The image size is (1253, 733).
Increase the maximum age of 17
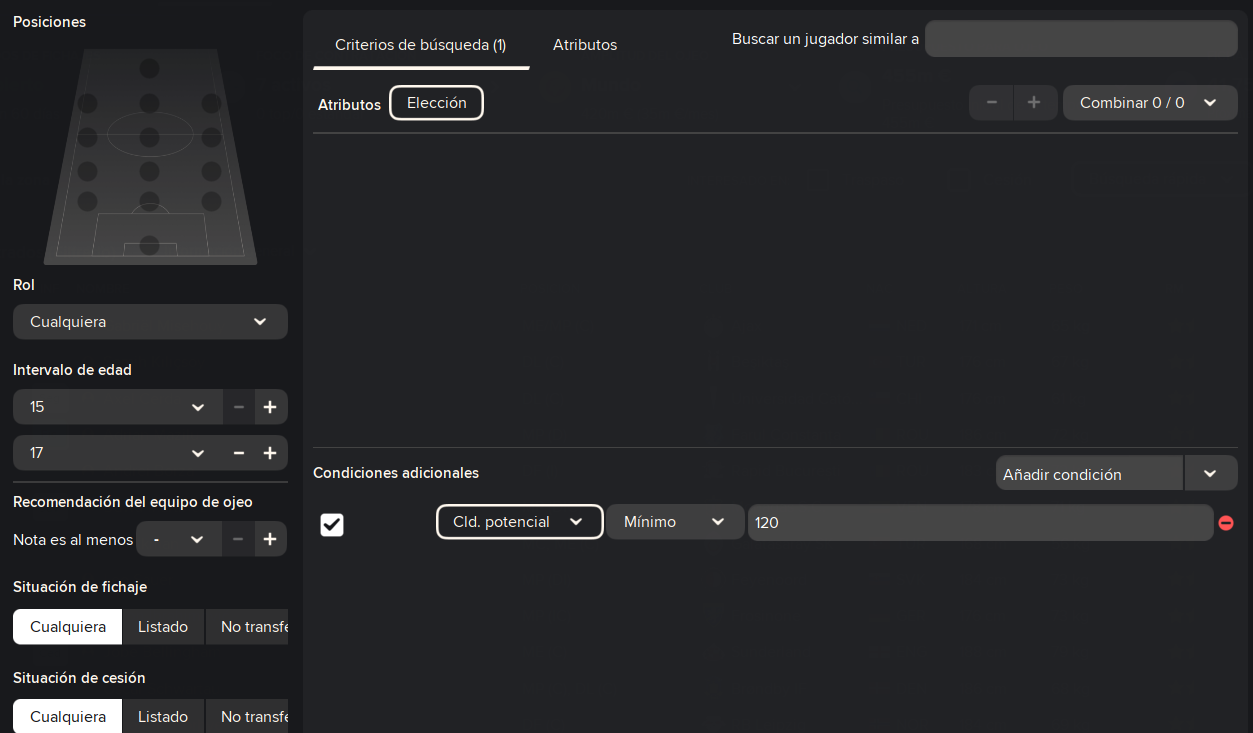[270, 453]
